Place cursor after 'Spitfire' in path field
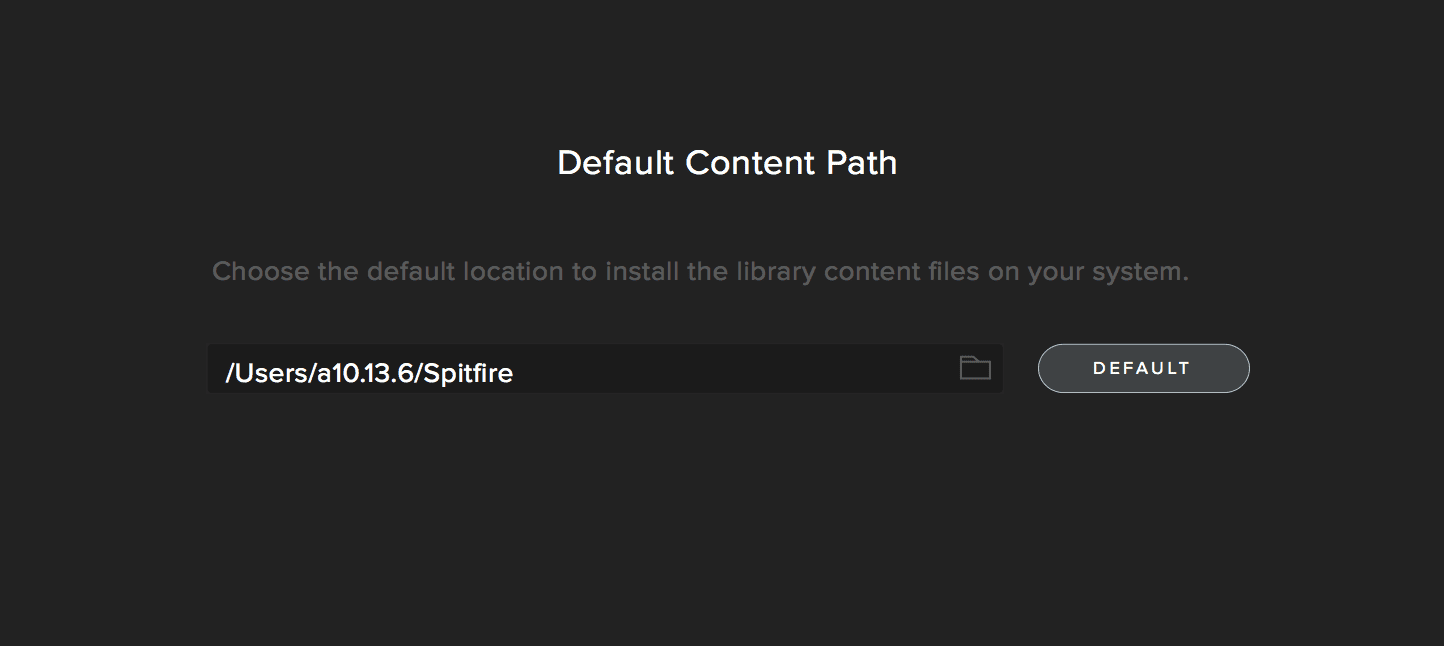Screen dimensions: 1444x646 pos(516,373)
